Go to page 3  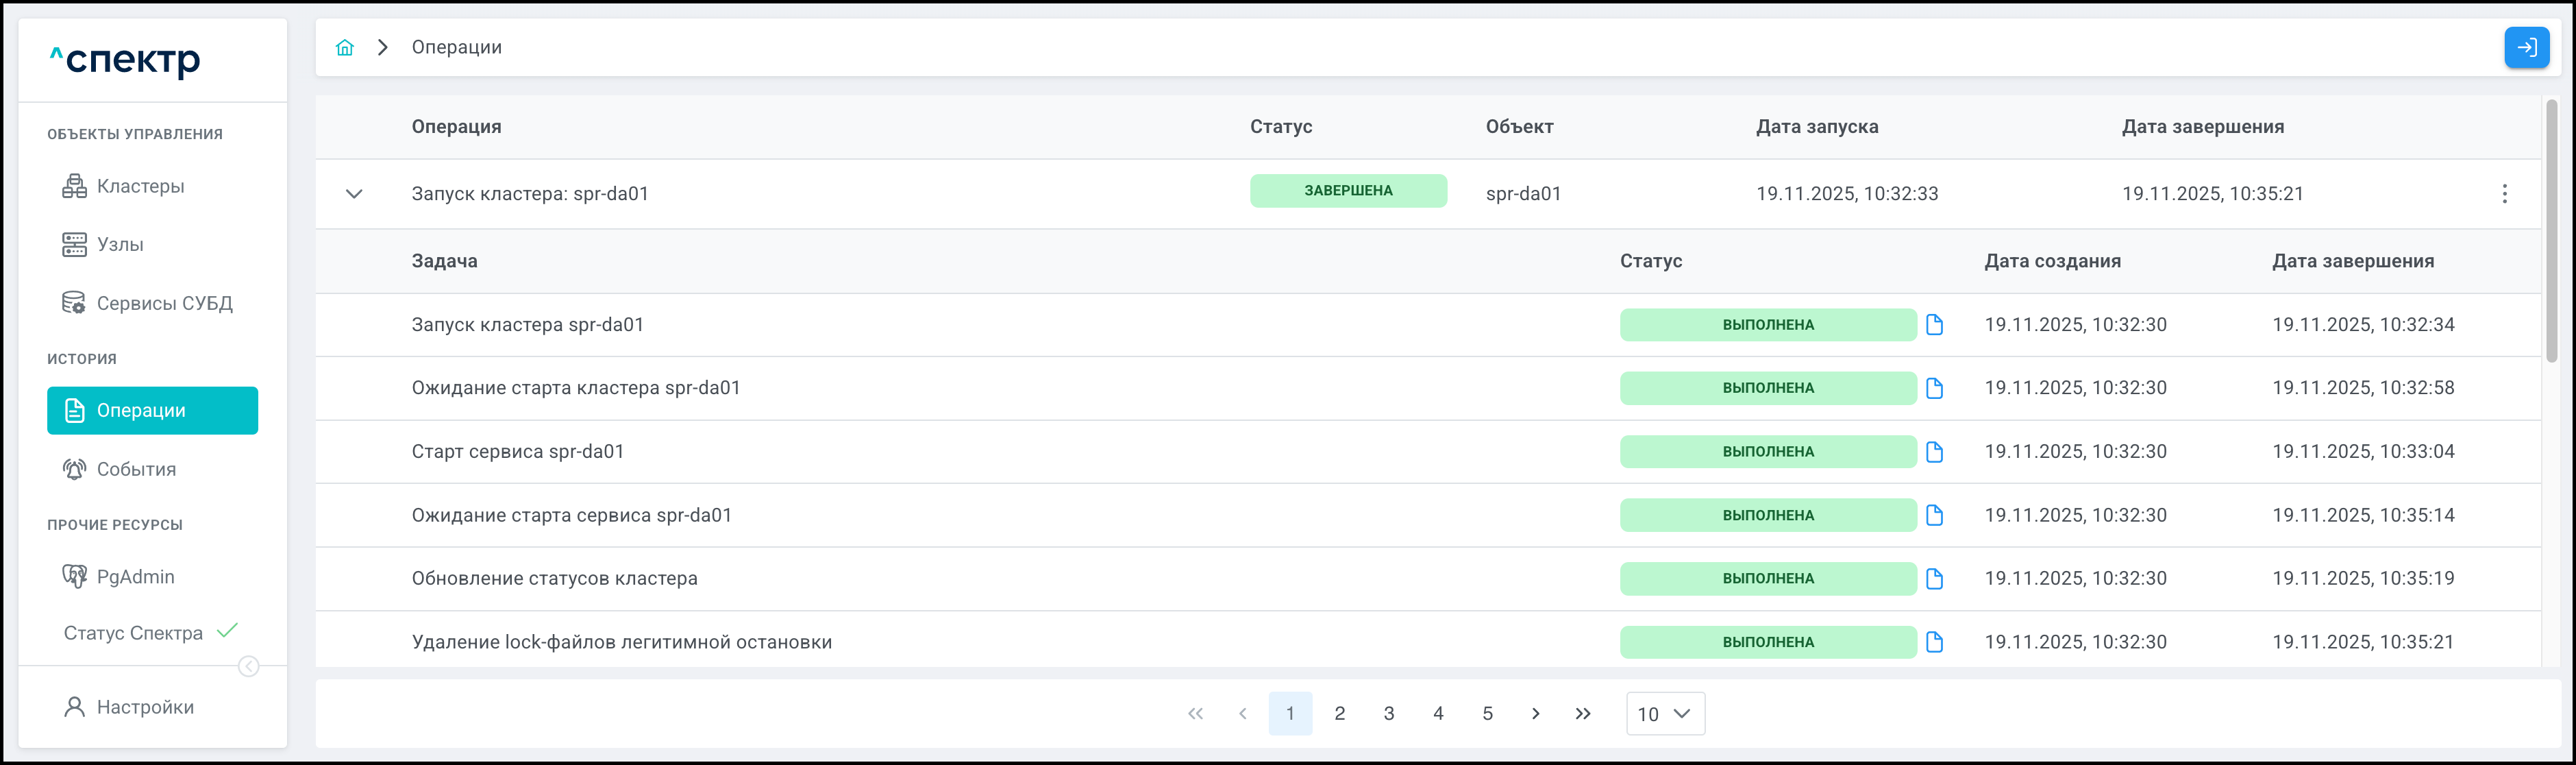[x=1388, y=714]
